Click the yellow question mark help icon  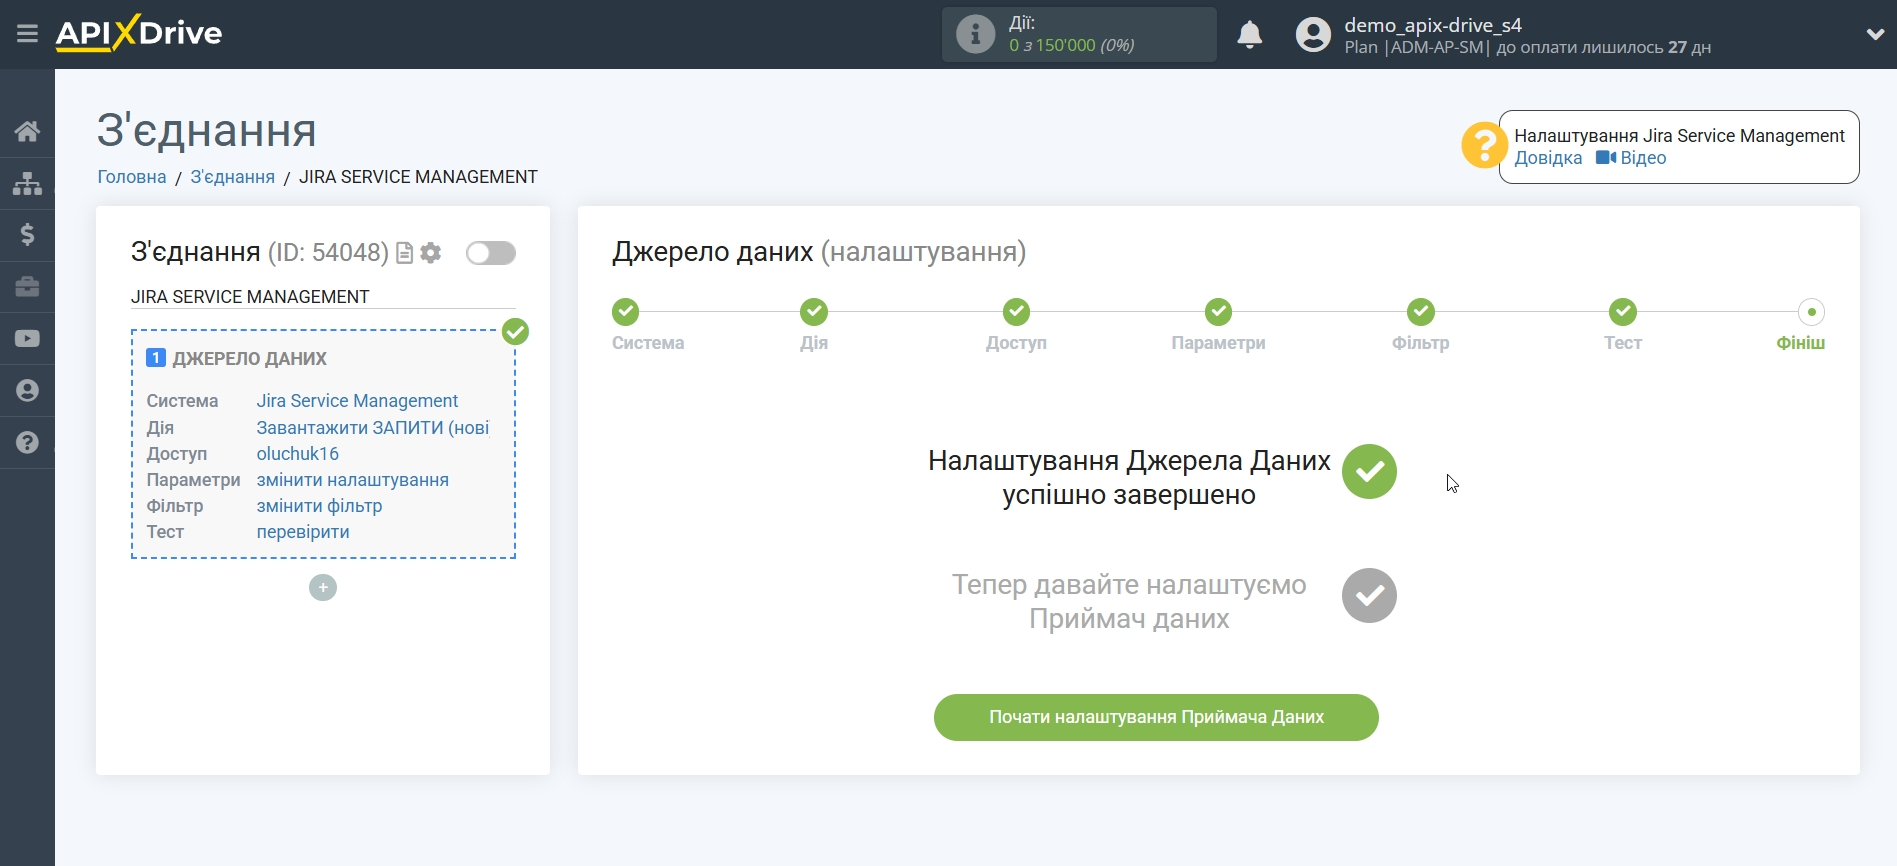point(1484,146)
